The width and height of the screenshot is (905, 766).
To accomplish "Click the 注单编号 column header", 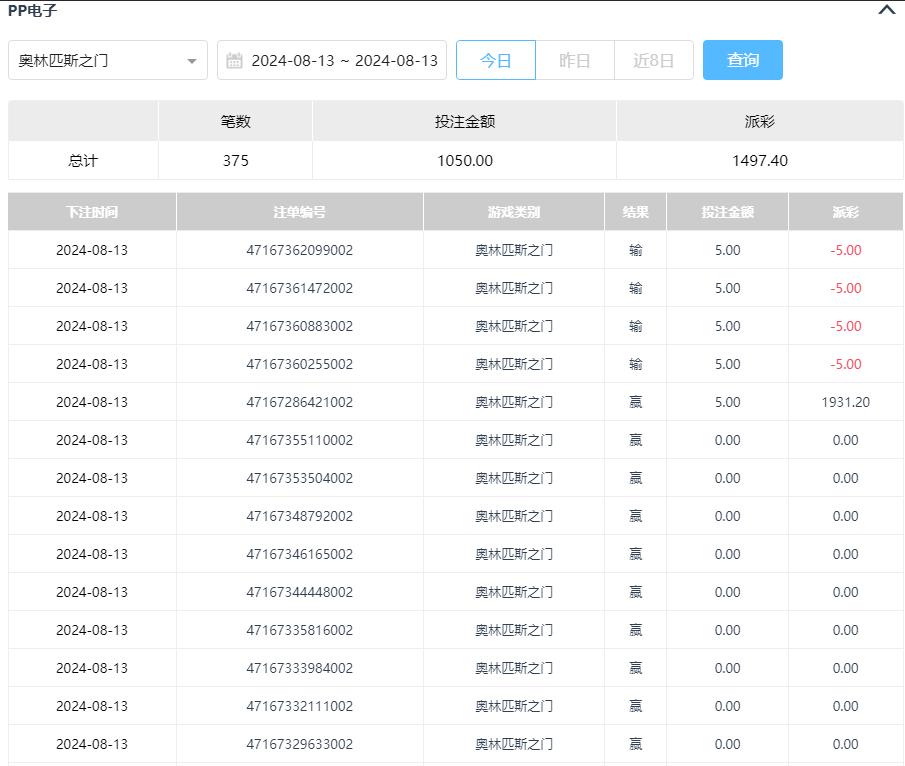I will coord(300,212).
